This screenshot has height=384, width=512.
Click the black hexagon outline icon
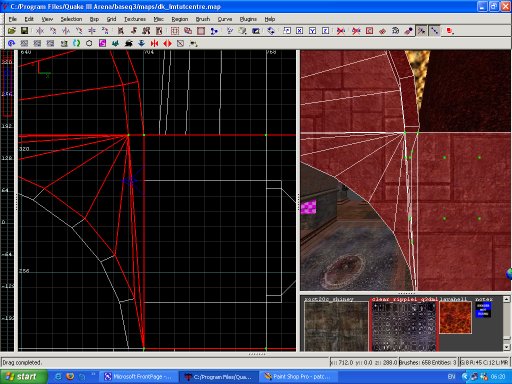(89, 43)
